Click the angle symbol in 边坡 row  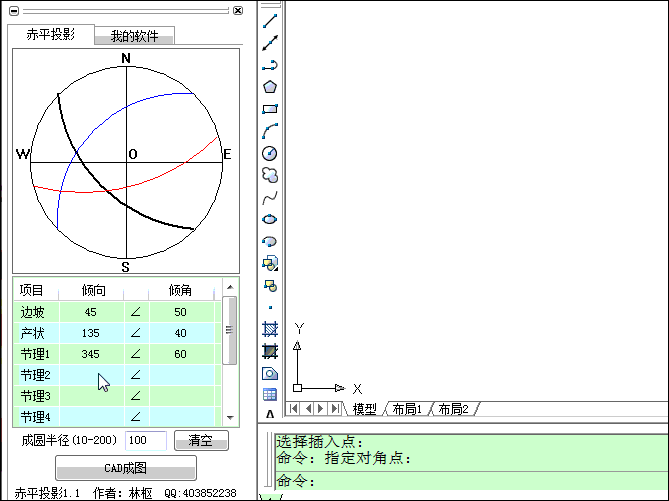136,312
